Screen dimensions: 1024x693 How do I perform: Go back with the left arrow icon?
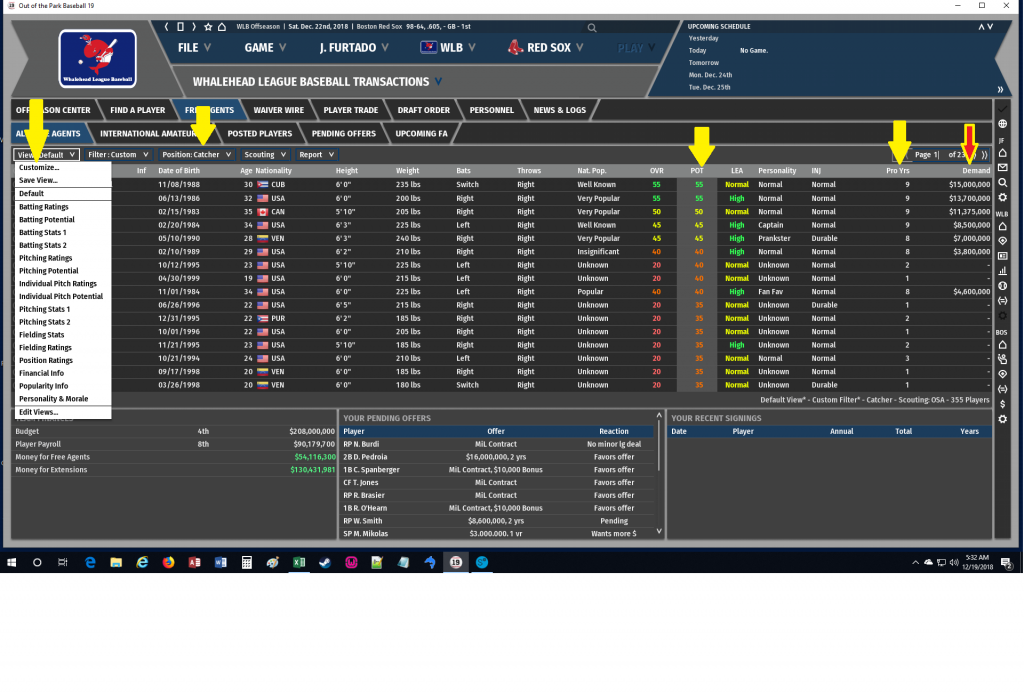tap(167, 27)
